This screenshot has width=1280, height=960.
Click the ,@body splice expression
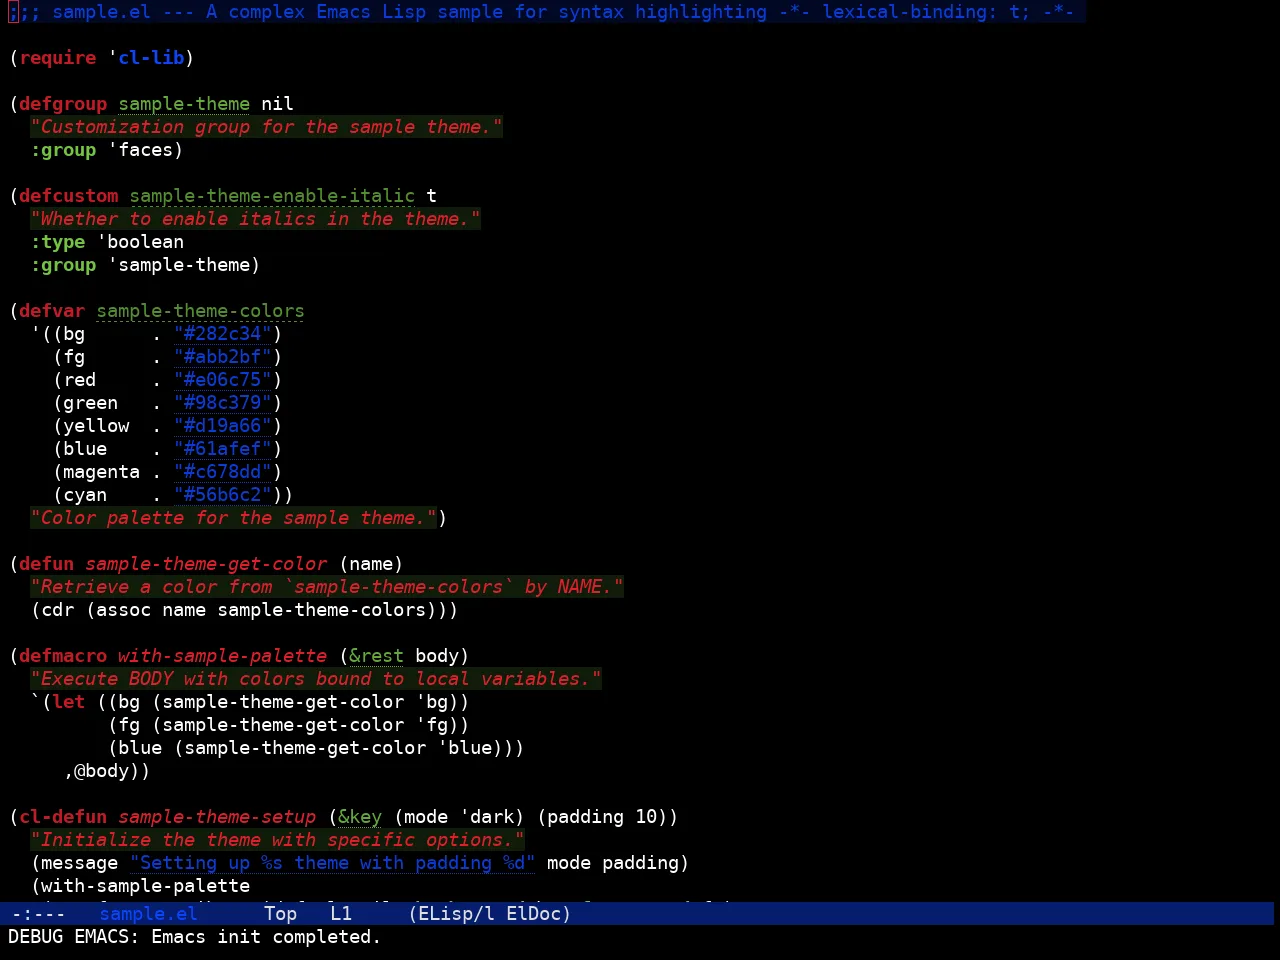coord(102,770)
